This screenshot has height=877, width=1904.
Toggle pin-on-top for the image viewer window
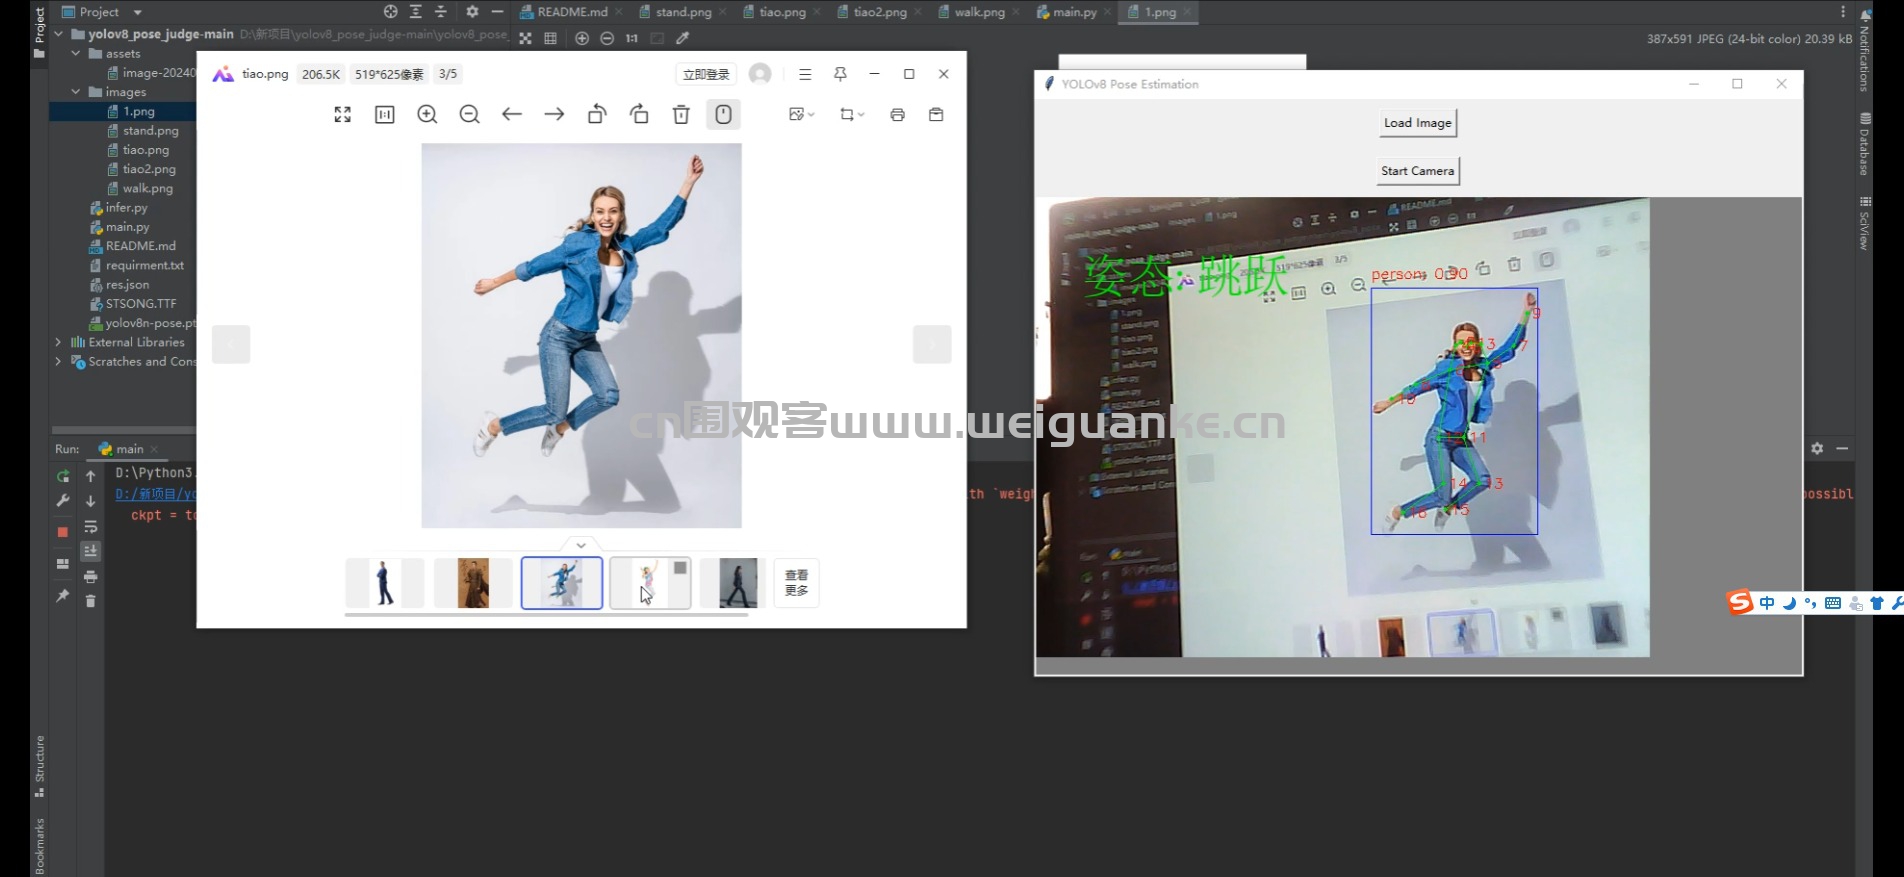click(x=840, y=74)
